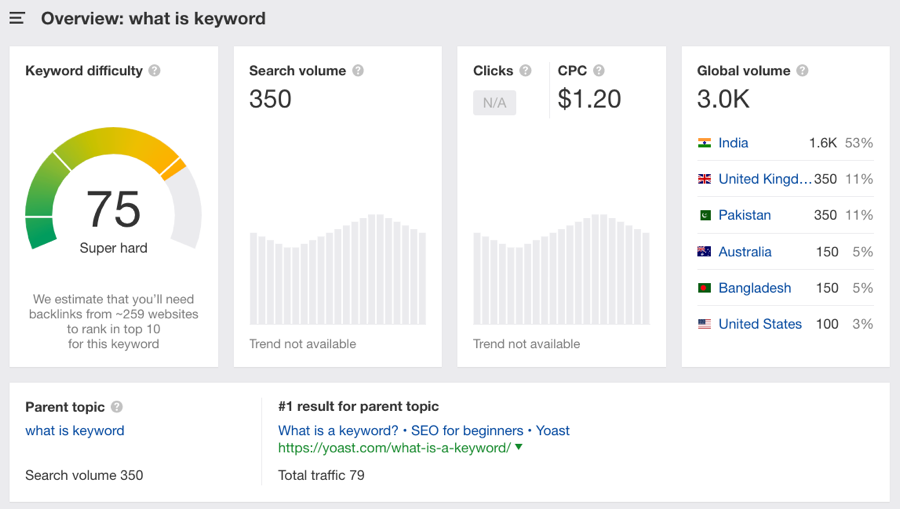Click the N/A clicks badge
The height and width of the screenshot is (509, 900).
pos(494,103)
